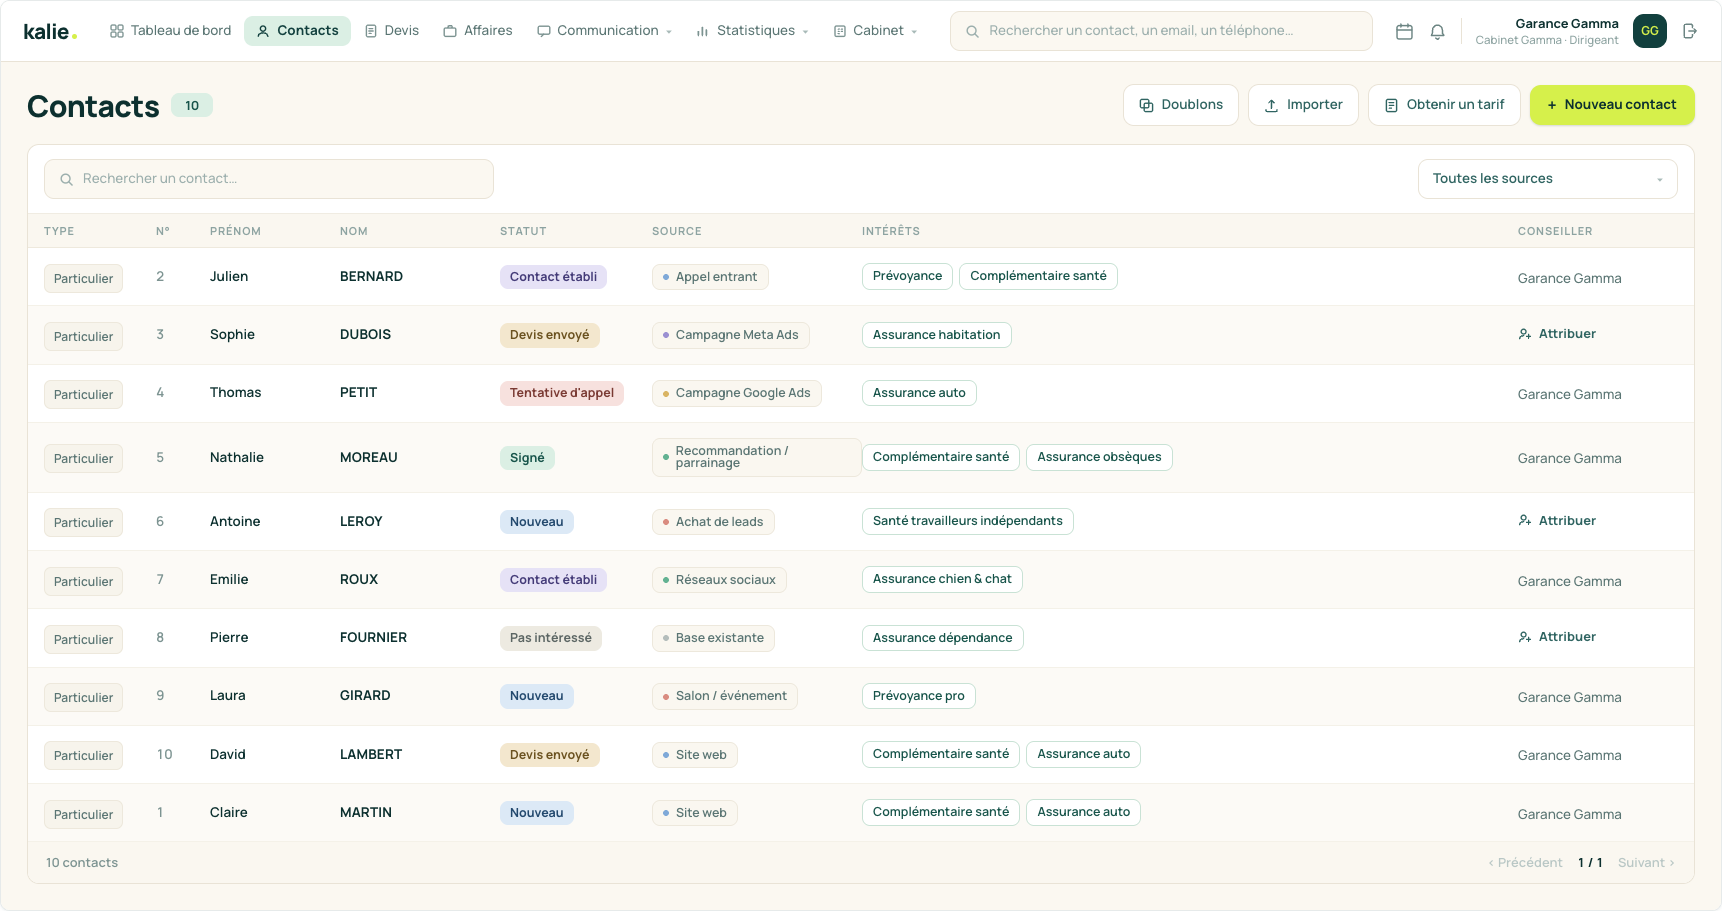This screenshot has height=911, width=1722.
Task: Click the kalie logo
Action: click(50, 31)
